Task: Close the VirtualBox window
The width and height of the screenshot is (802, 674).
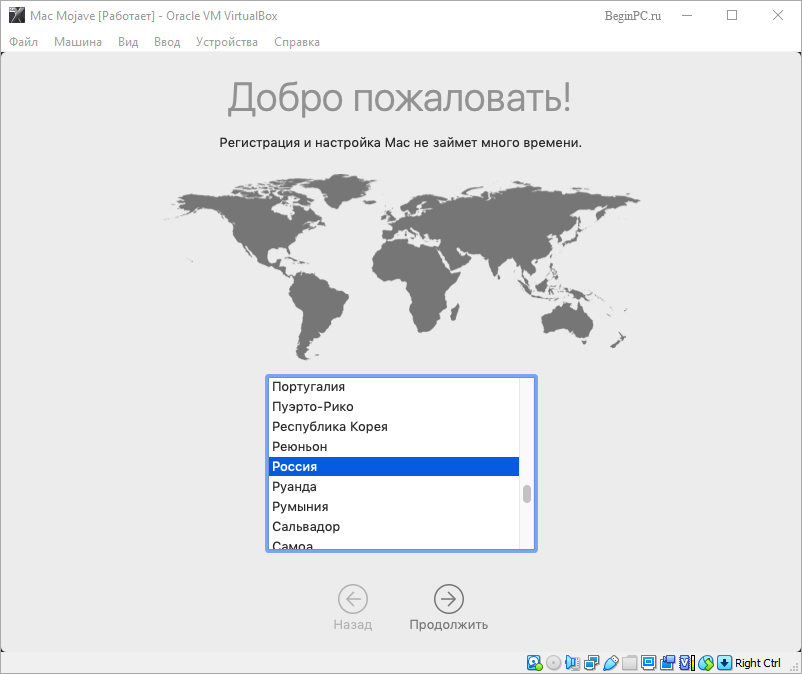Action: 778,16
